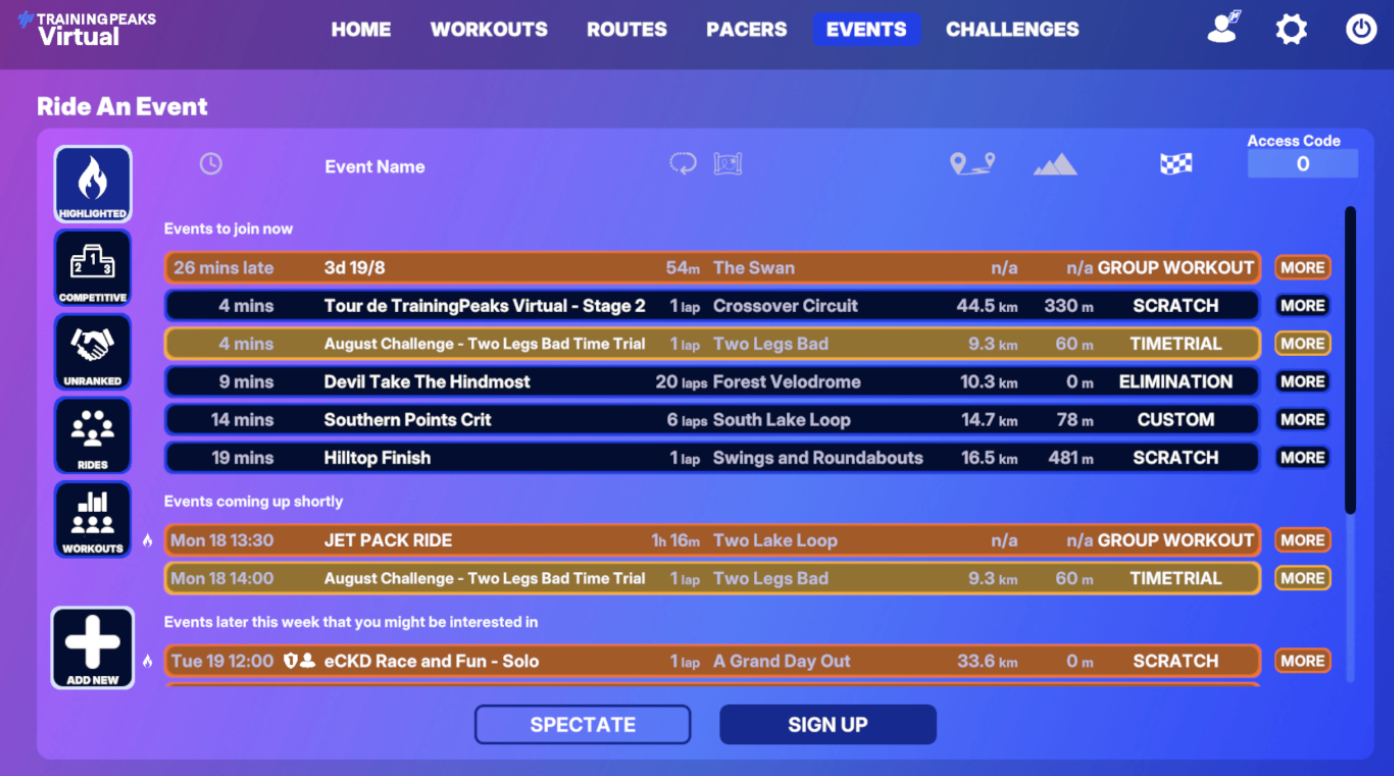
Task: Open the Challenges tab
Action: pyautogui.click(x=1013, y=29)
